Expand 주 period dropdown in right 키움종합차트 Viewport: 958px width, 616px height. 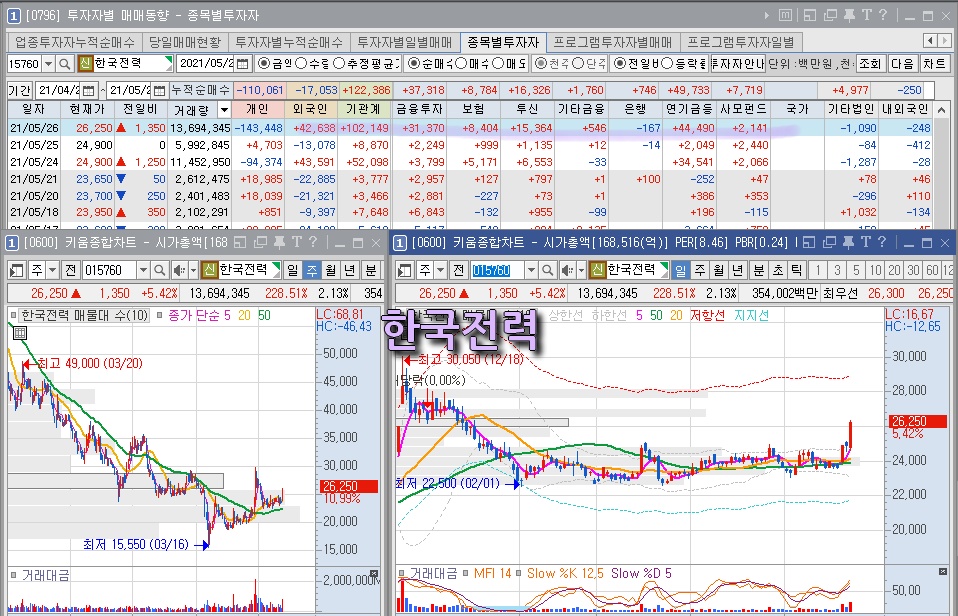440,270
